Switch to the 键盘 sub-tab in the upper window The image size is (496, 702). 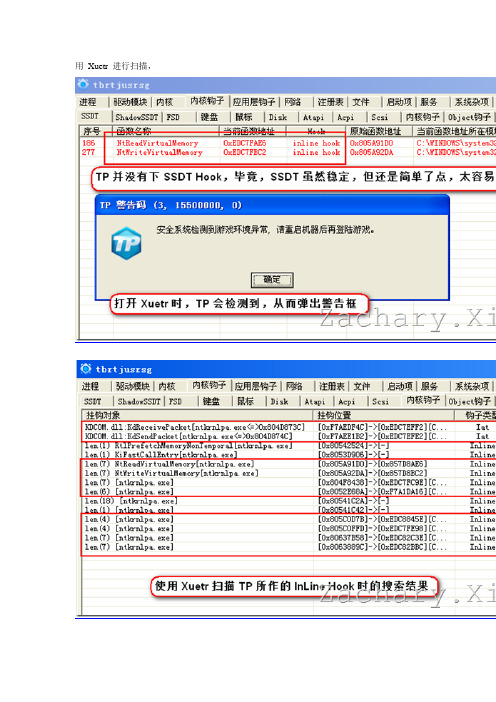point(209,117)
